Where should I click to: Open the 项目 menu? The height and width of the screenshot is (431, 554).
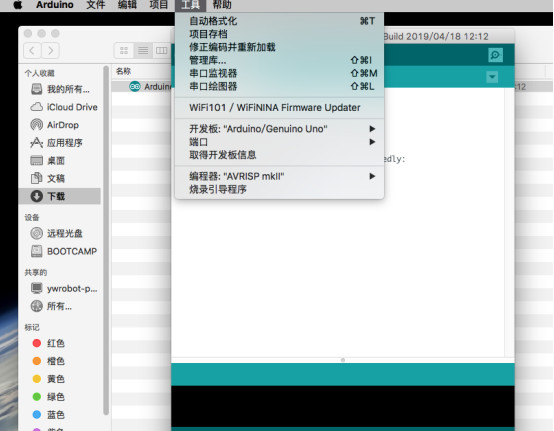pos(159,5)
